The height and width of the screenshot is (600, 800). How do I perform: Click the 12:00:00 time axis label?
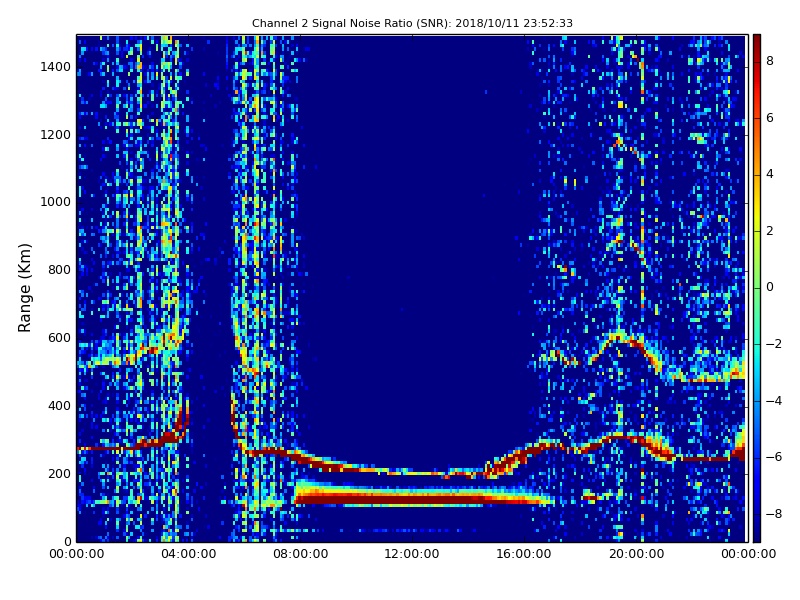(412, 554)
